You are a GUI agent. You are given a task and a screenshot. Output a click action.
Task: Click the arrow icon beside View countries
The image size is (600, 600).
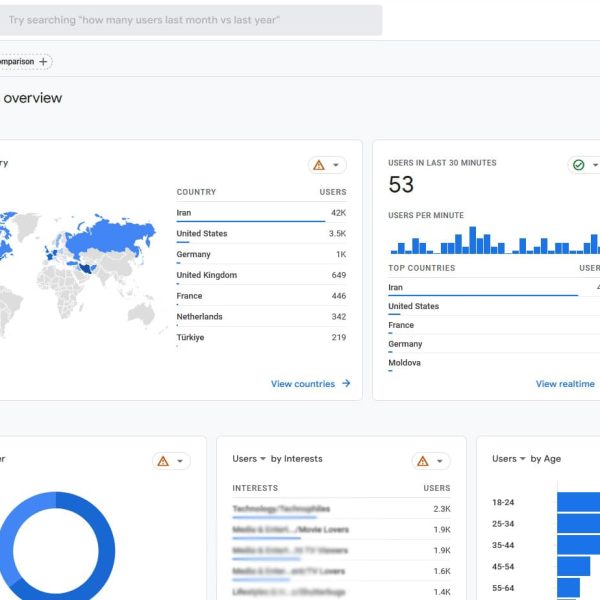[x=346, y=384]
